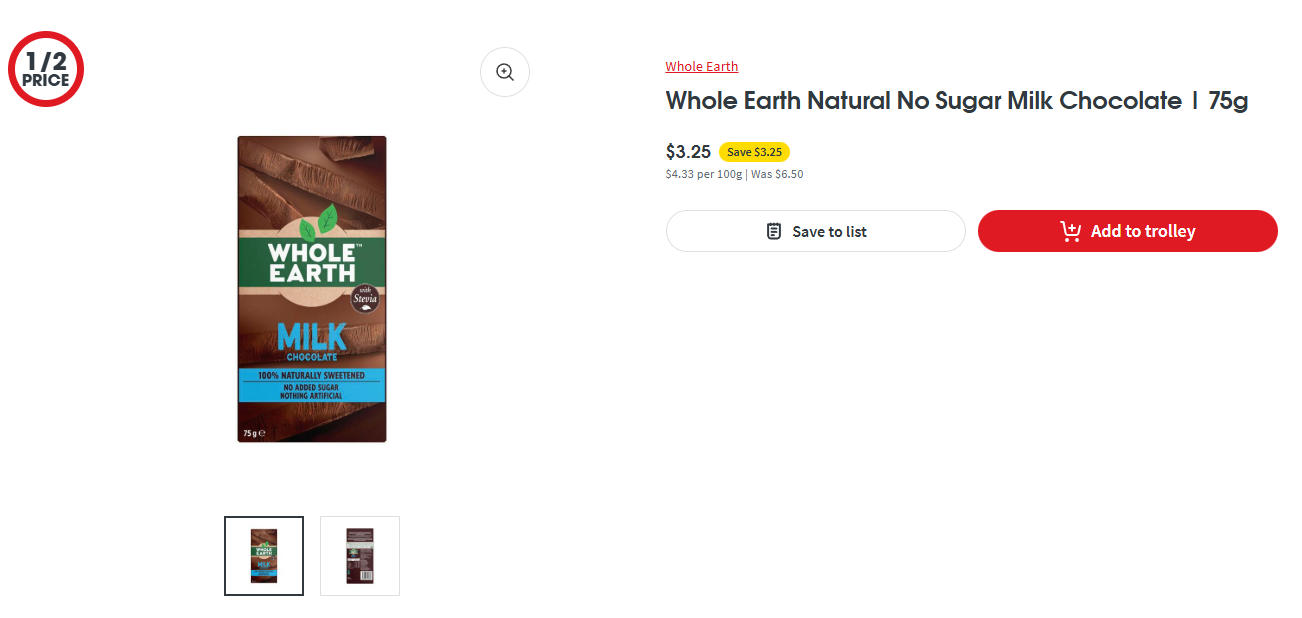Viewport: 1302px width, 618px height.
Task: Click the blue MILK text on the package
Action: pyautogui.click(x=311, y=336)
